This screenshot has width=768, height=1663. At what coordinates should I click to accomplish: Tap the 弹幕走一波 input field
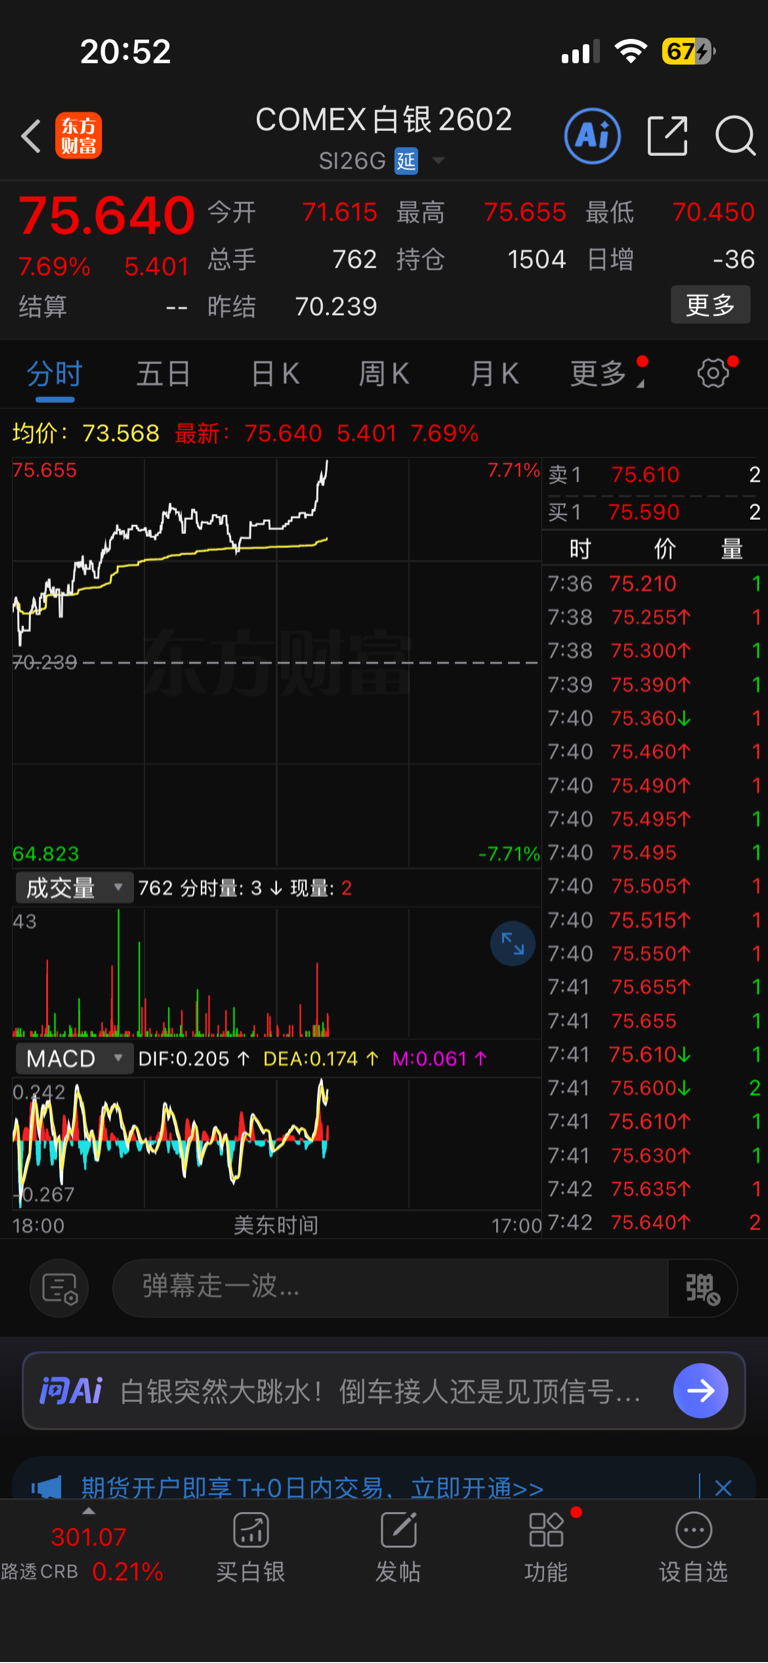point(390,1289)
